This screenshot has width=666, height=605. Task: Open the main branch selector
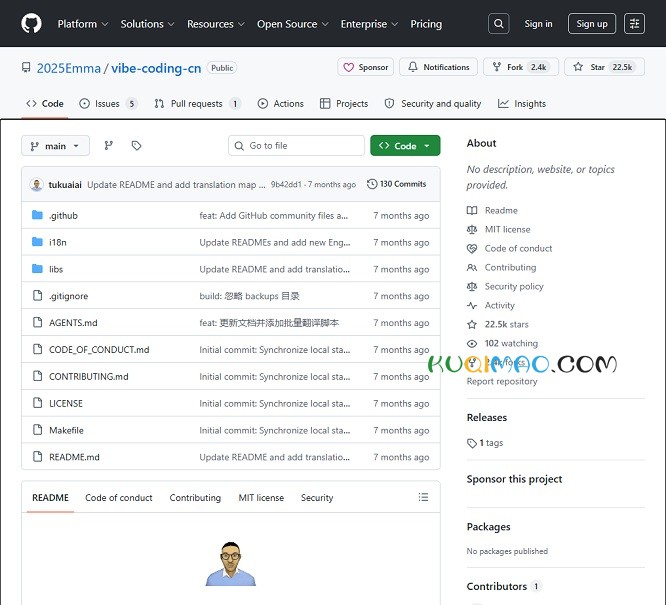55,146
